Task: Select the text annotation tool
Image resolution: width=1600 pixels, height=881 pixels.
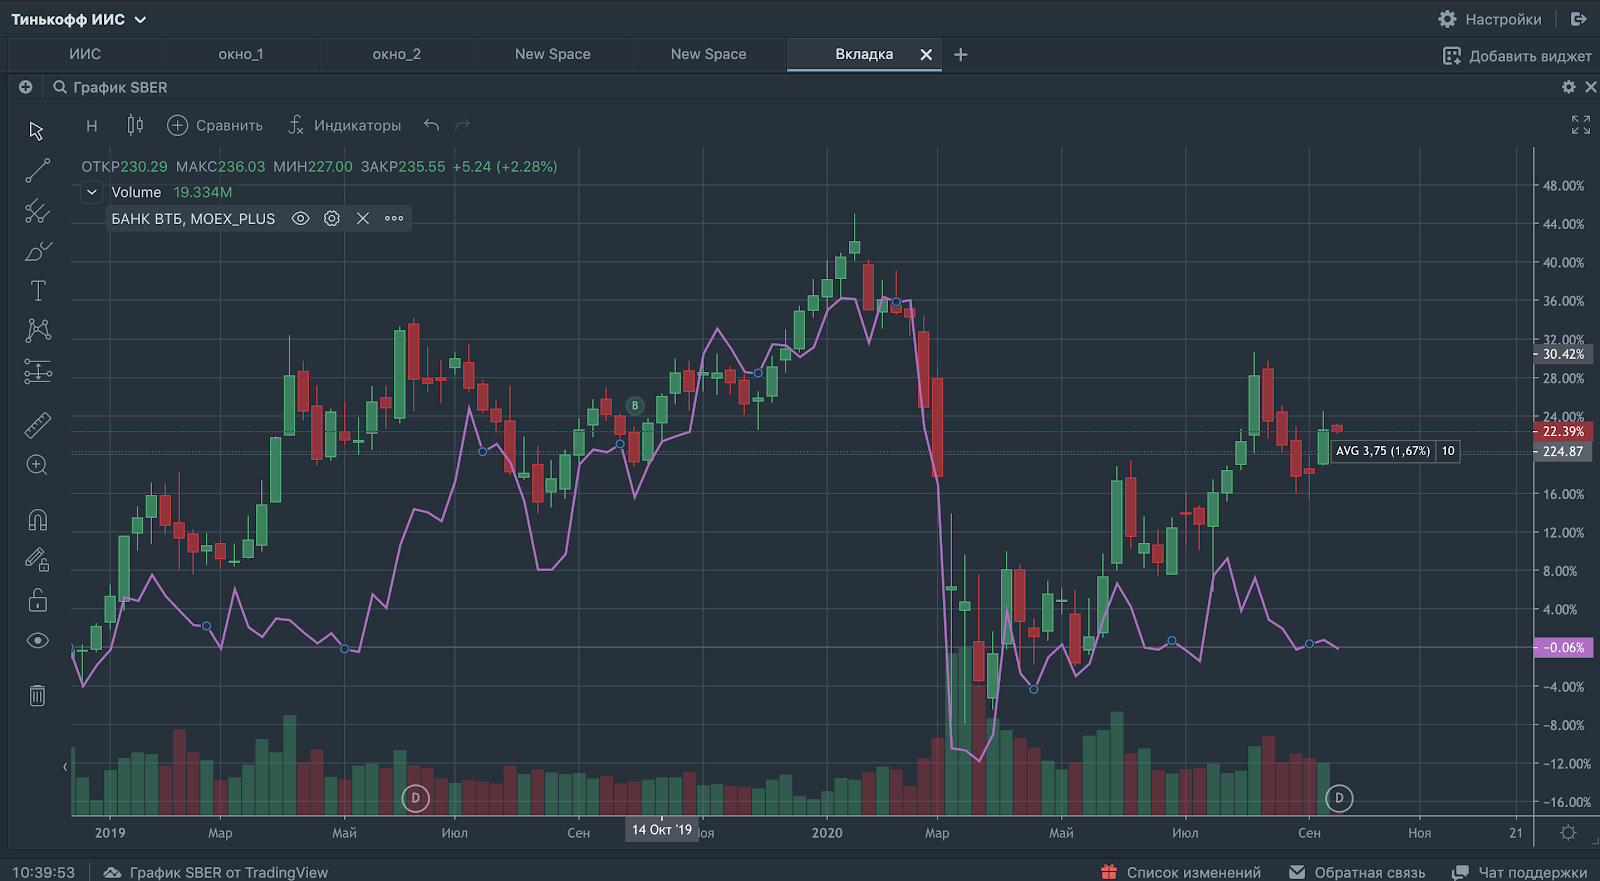Action: [x=37, y=291]
